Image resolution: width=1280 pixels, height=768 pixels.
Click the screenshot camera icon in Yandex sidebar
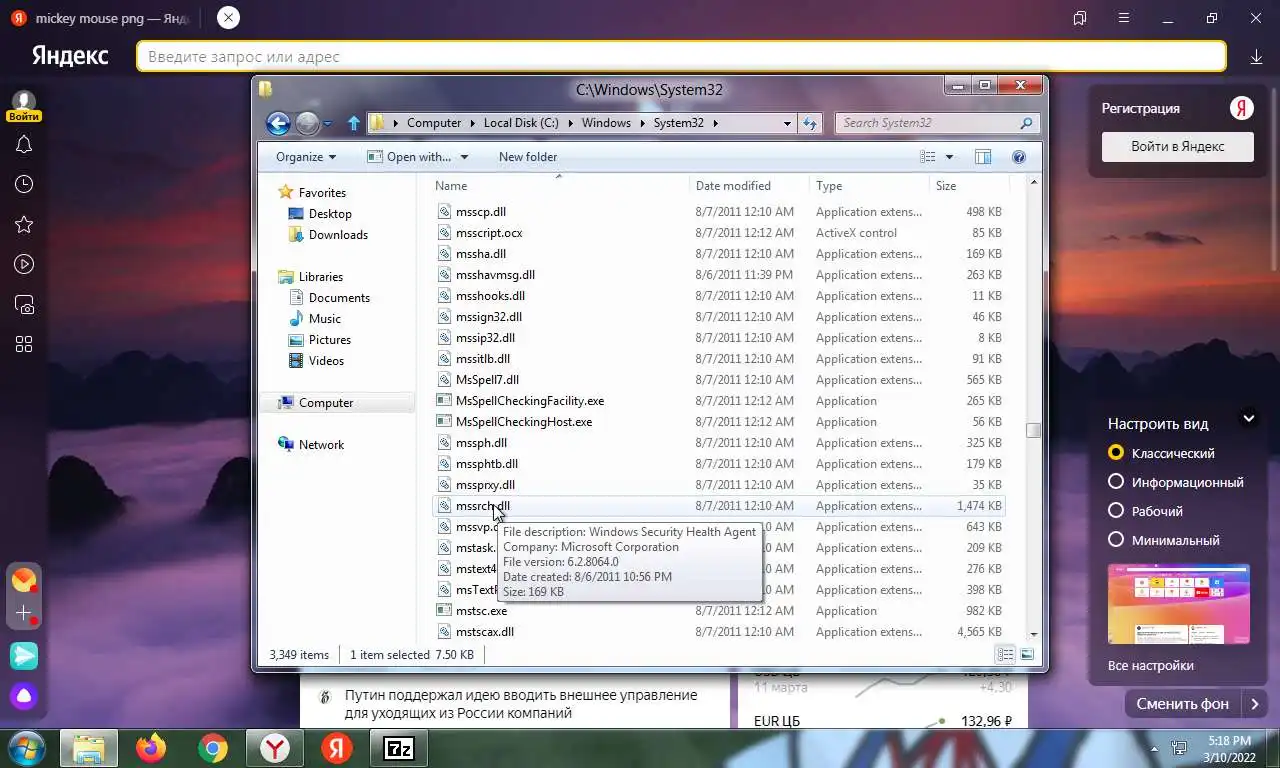pyautogui.click(x=24, y=304)
